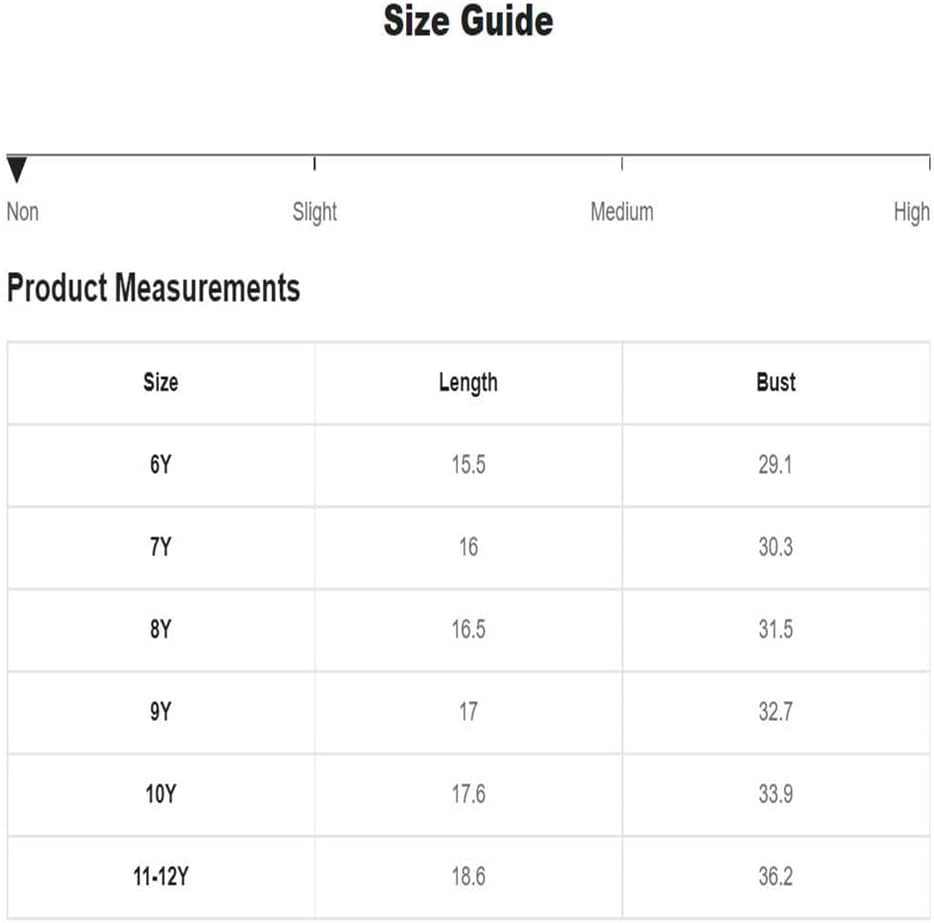The width and height of the screenshot is (934, 923).
Task: Select the 6Y size row
Action: (161, 465)
